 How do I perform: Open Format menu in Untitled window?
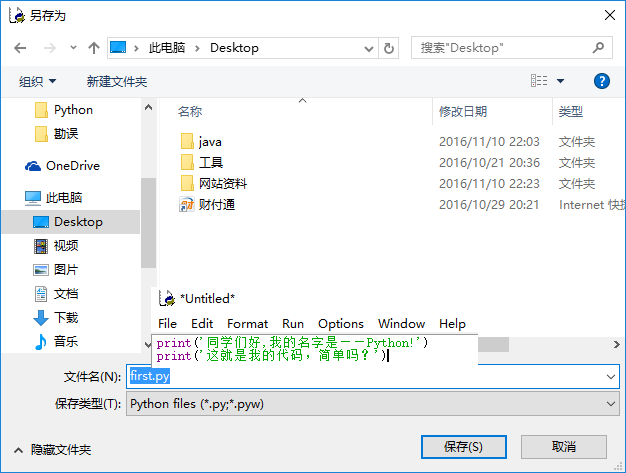tap(248, 324)
